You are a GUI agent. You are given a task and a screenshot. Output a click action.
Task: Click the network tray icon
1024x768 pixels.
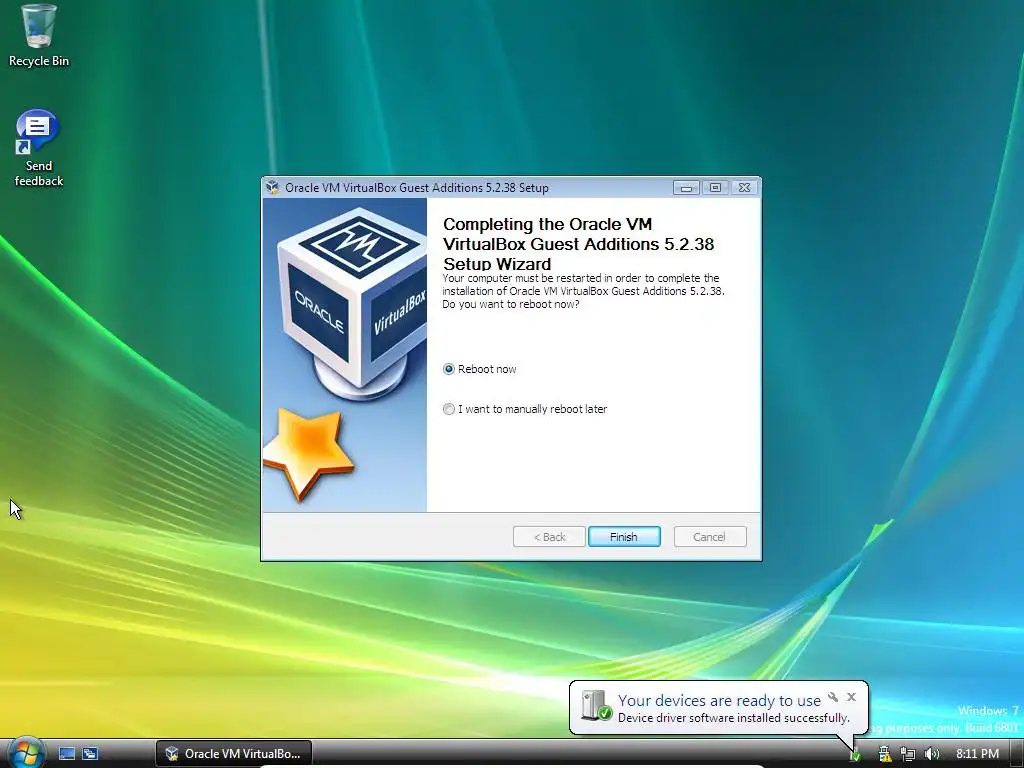coord(908,754)
